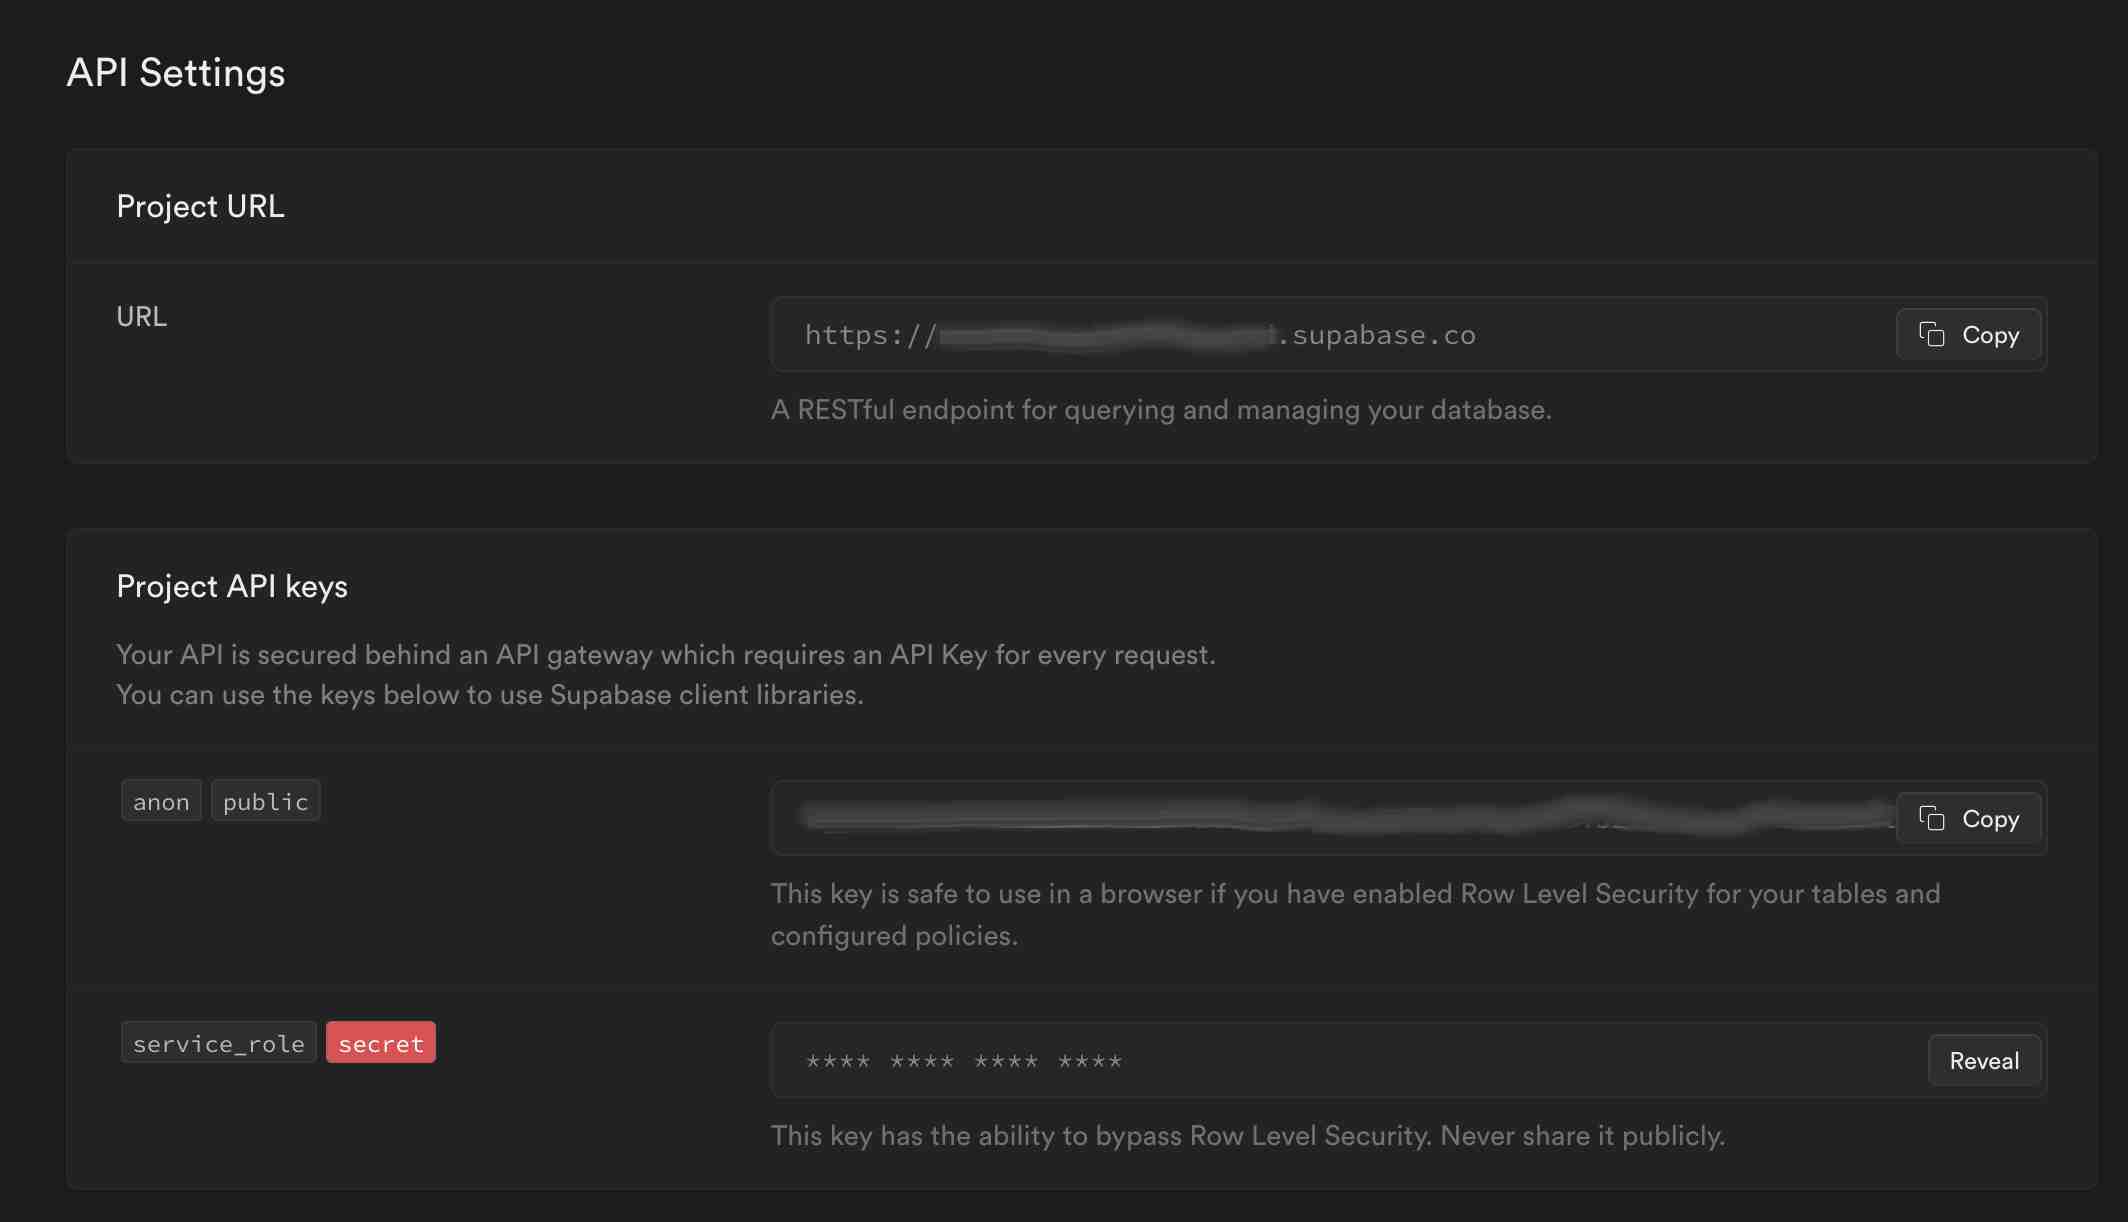Screen dimensions: 2128x1222
Task: Click the Project URL section heading
Action: coord(200,206)
